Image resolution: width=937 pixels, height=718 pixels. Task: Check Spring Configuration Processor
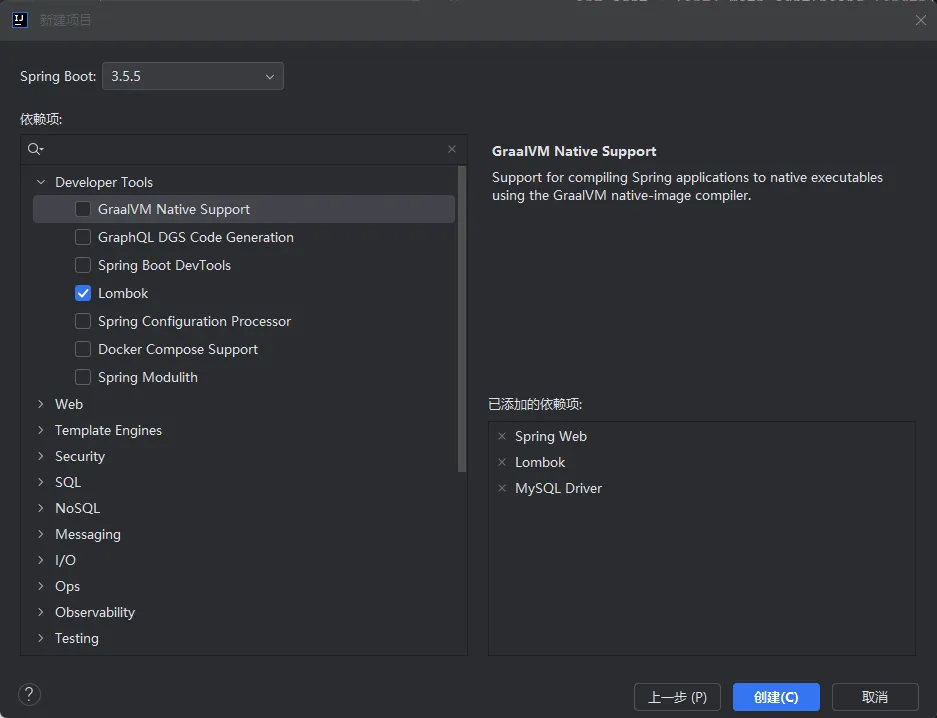point(83,321)
